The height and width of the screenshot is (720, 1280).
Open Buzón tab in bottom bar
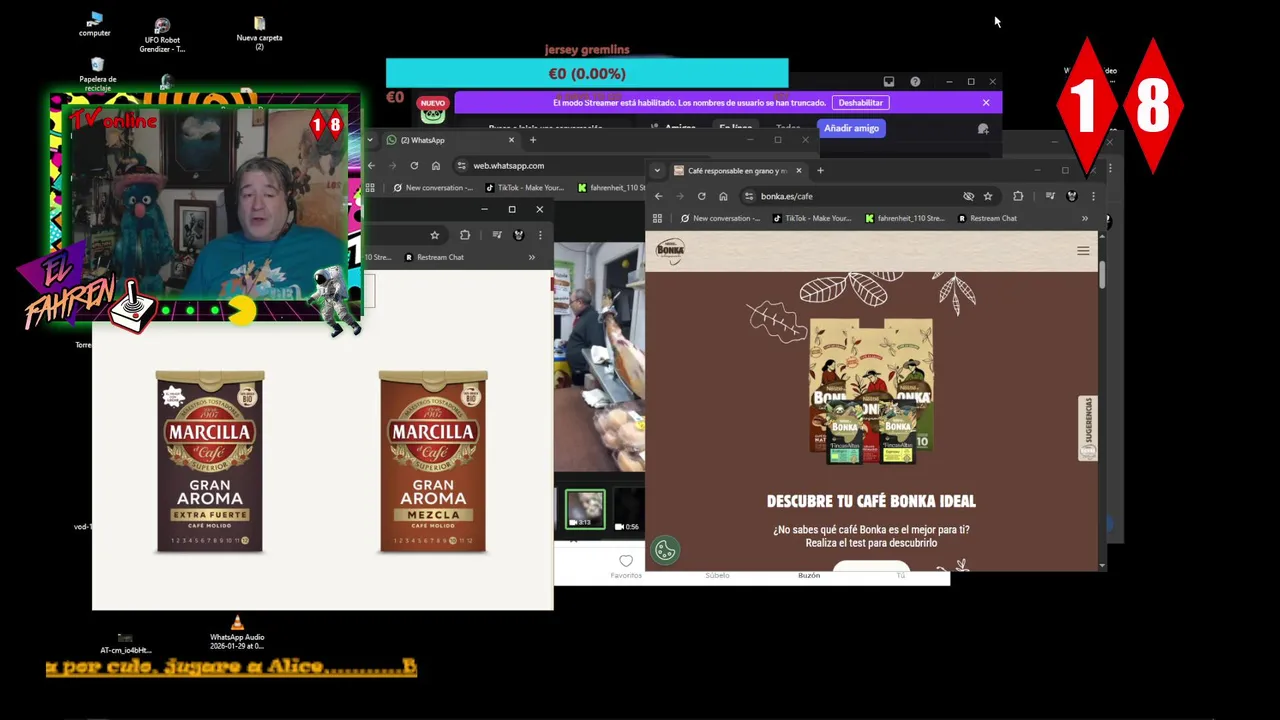809,575
